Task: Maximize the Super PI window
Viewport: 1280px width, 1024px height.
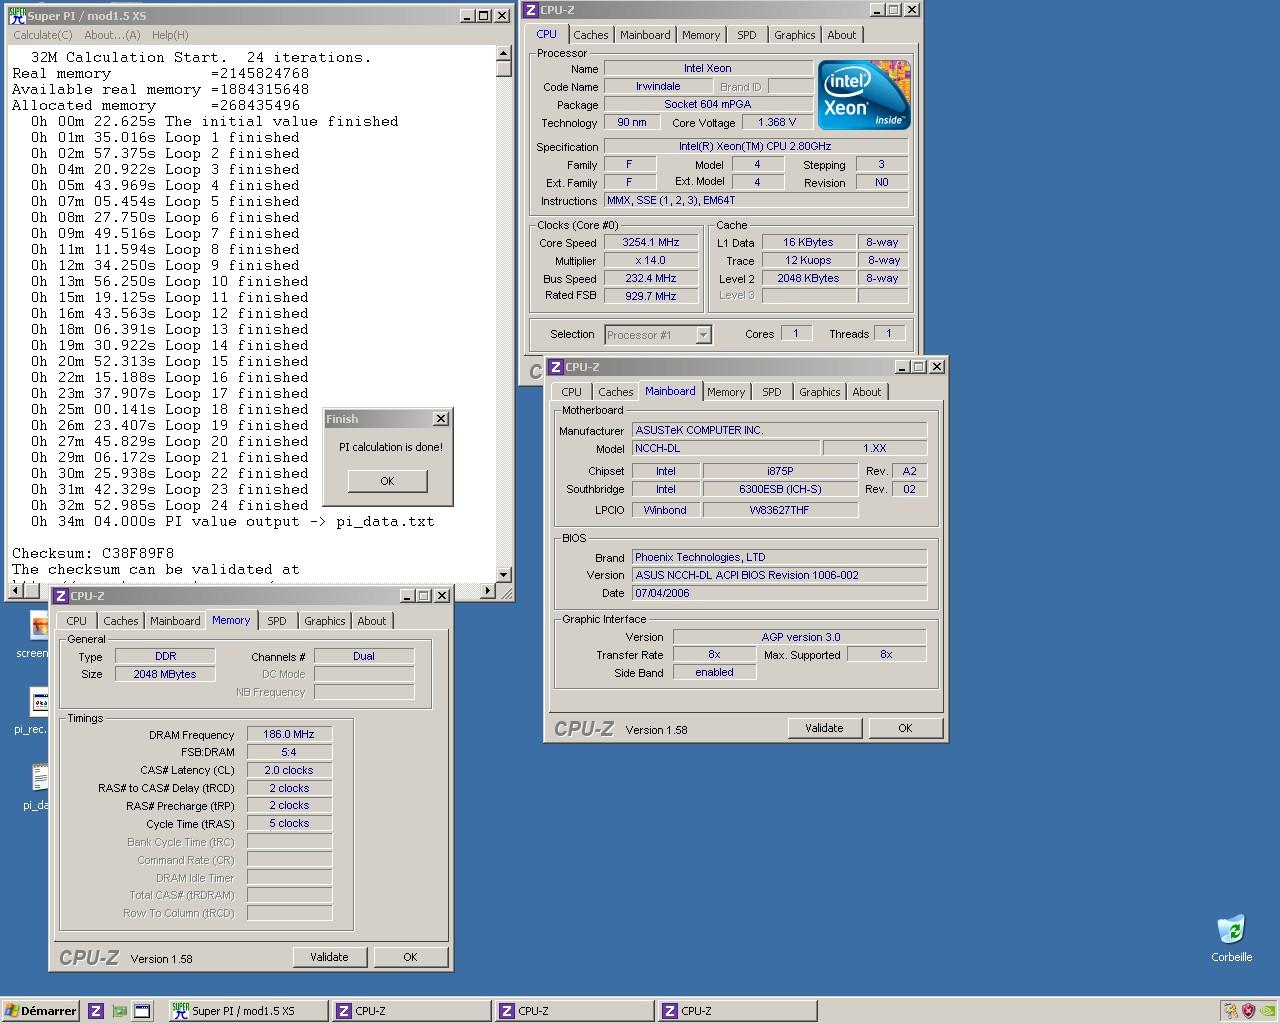Action: 484,16
